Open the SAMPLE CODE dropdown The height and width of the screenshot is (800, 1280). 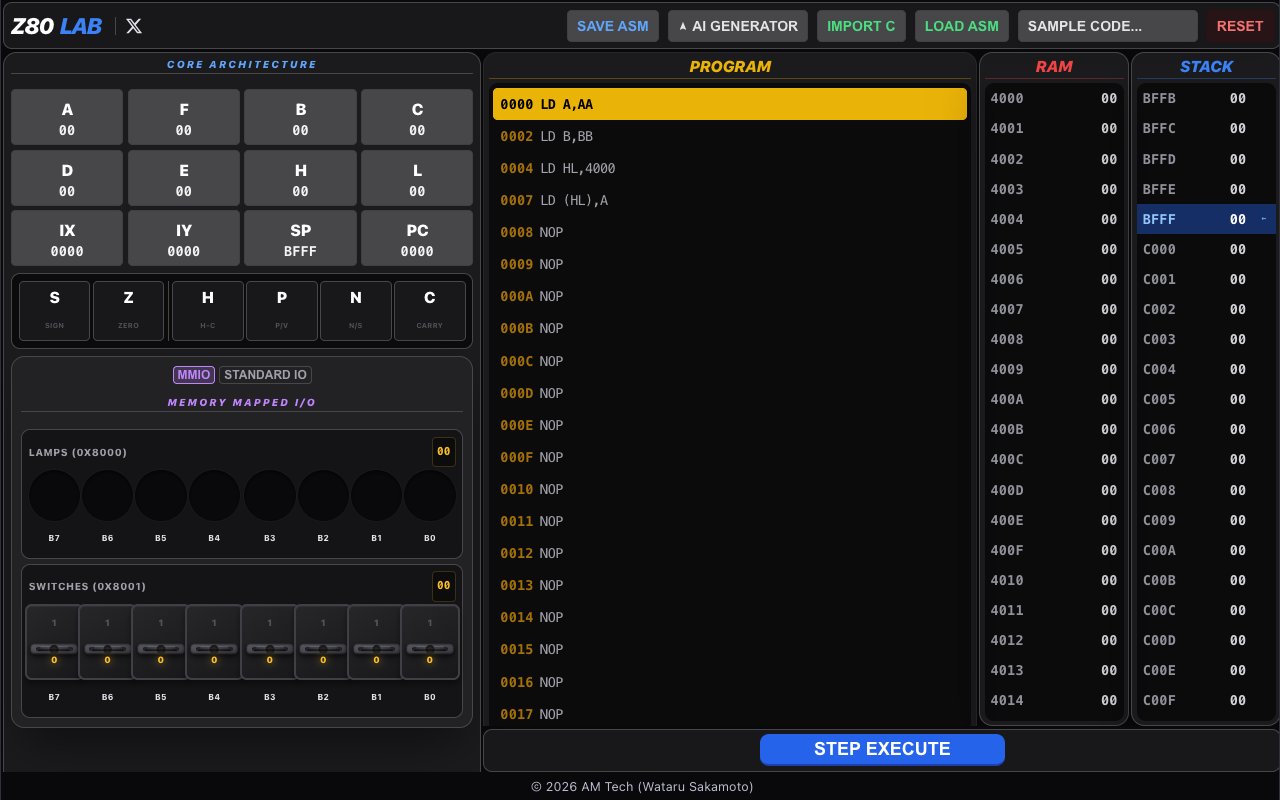[1107, 26]
